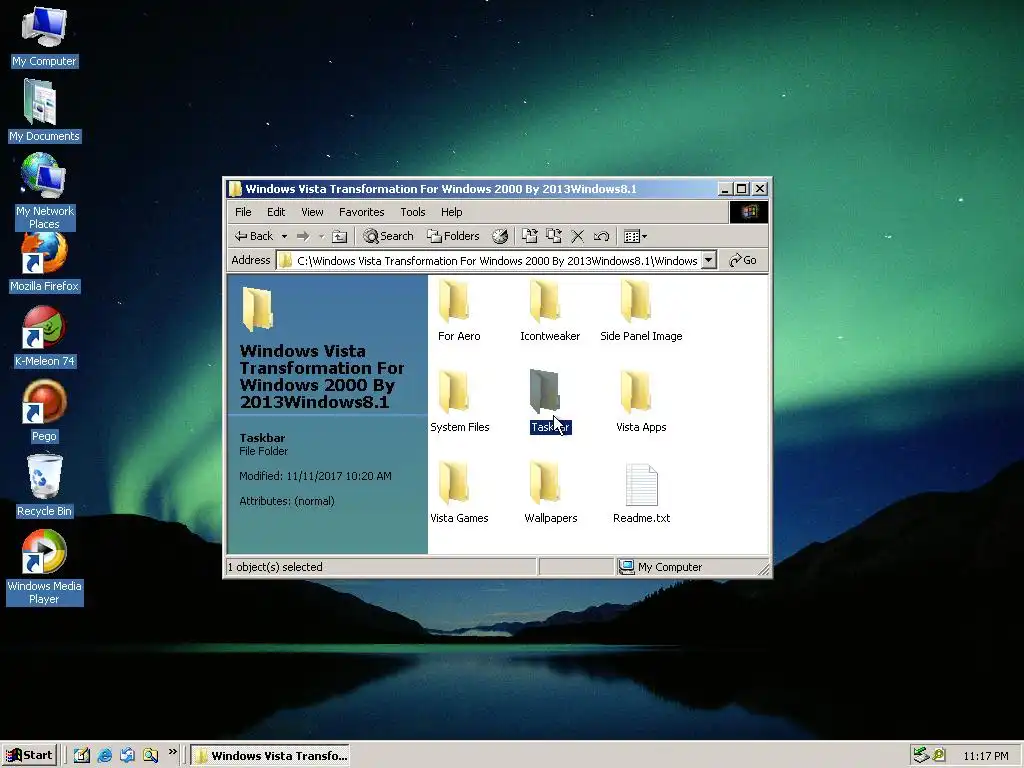1024x768 pixels.
Task: Click the Windows Vista Transfo... taskbar button
Action: (x=270, y=756)
